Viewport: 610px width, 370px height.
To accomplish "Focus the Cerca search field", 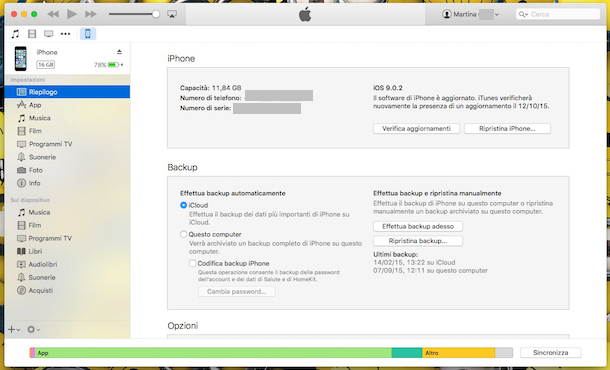I will [558, 14].
